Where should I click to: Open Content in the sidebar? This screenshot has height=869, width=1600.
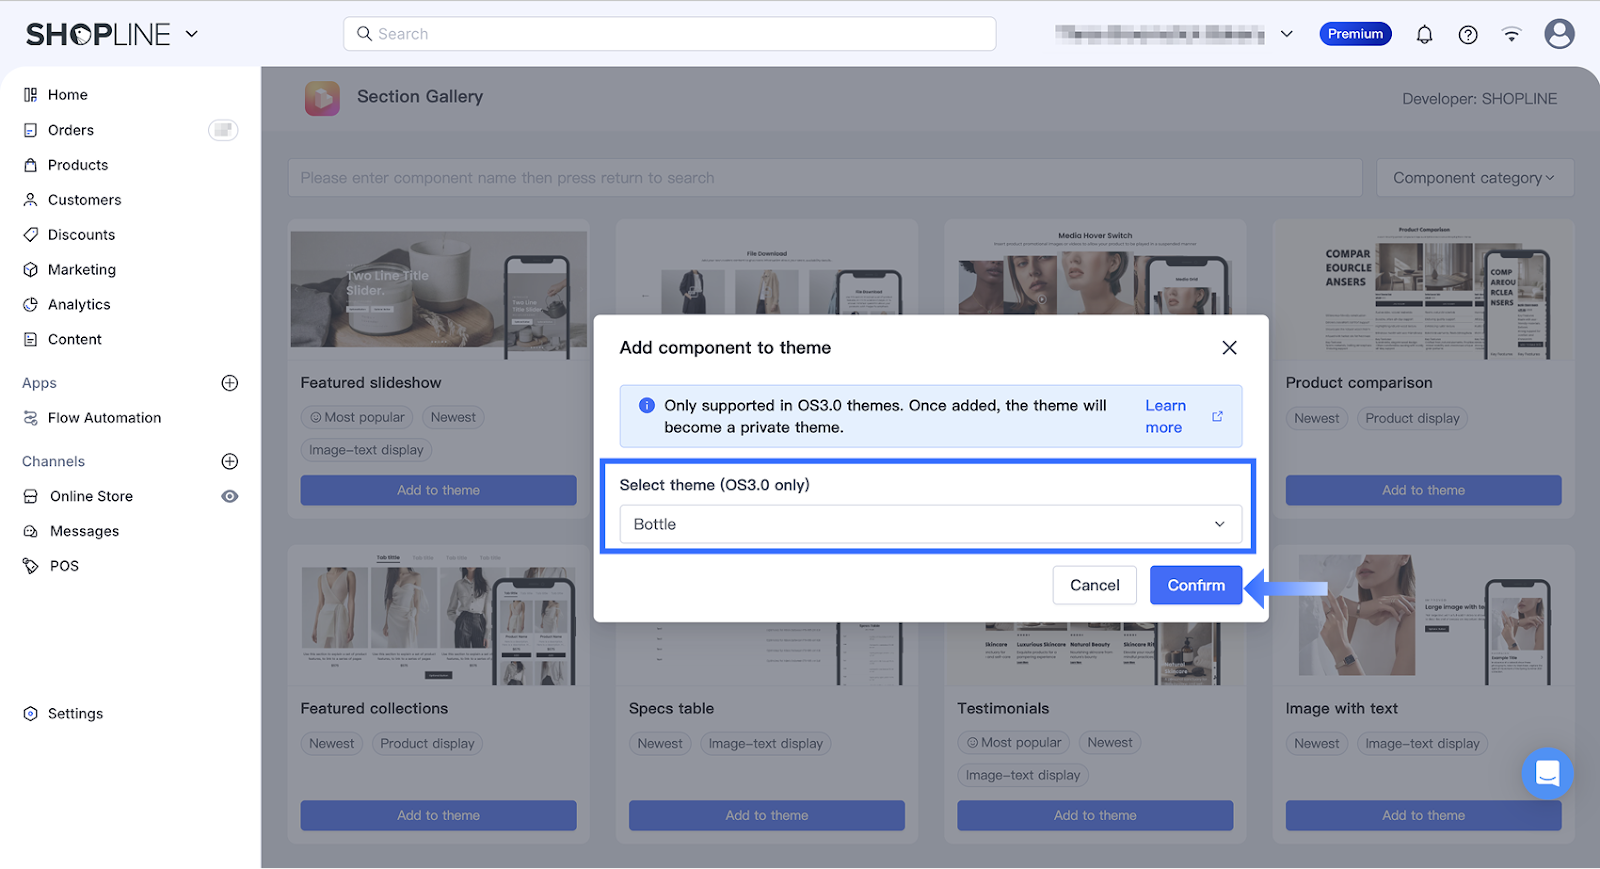(75, 340)
